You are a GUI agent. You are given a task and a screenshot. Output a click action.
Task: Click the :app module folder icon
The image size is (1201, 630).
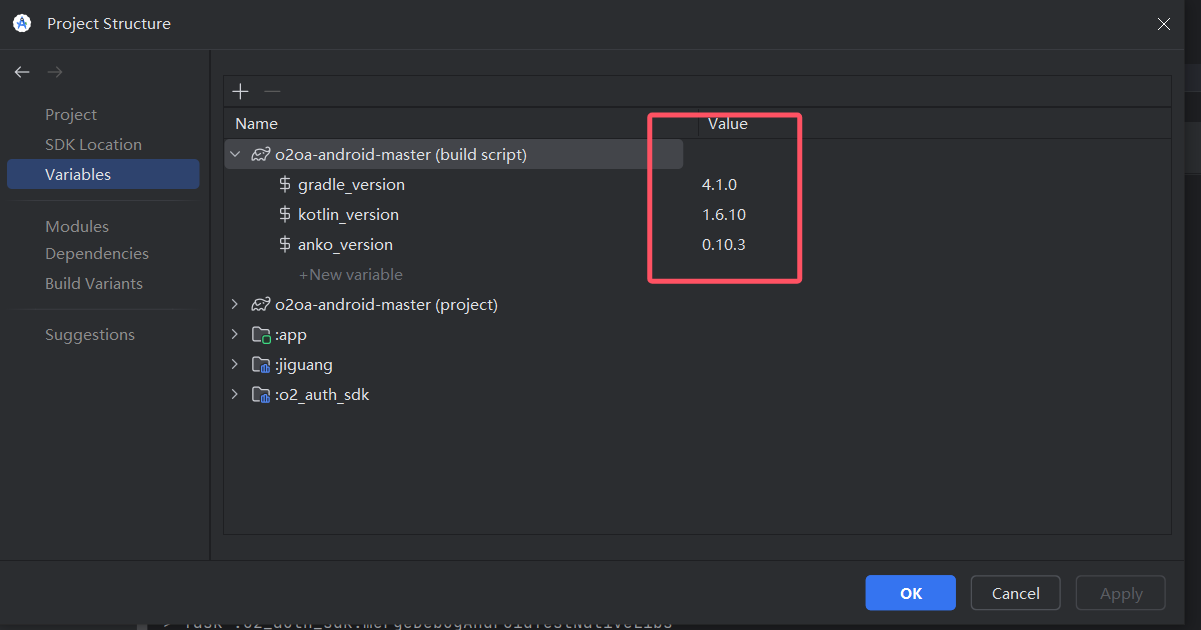[x=262, y=335]
